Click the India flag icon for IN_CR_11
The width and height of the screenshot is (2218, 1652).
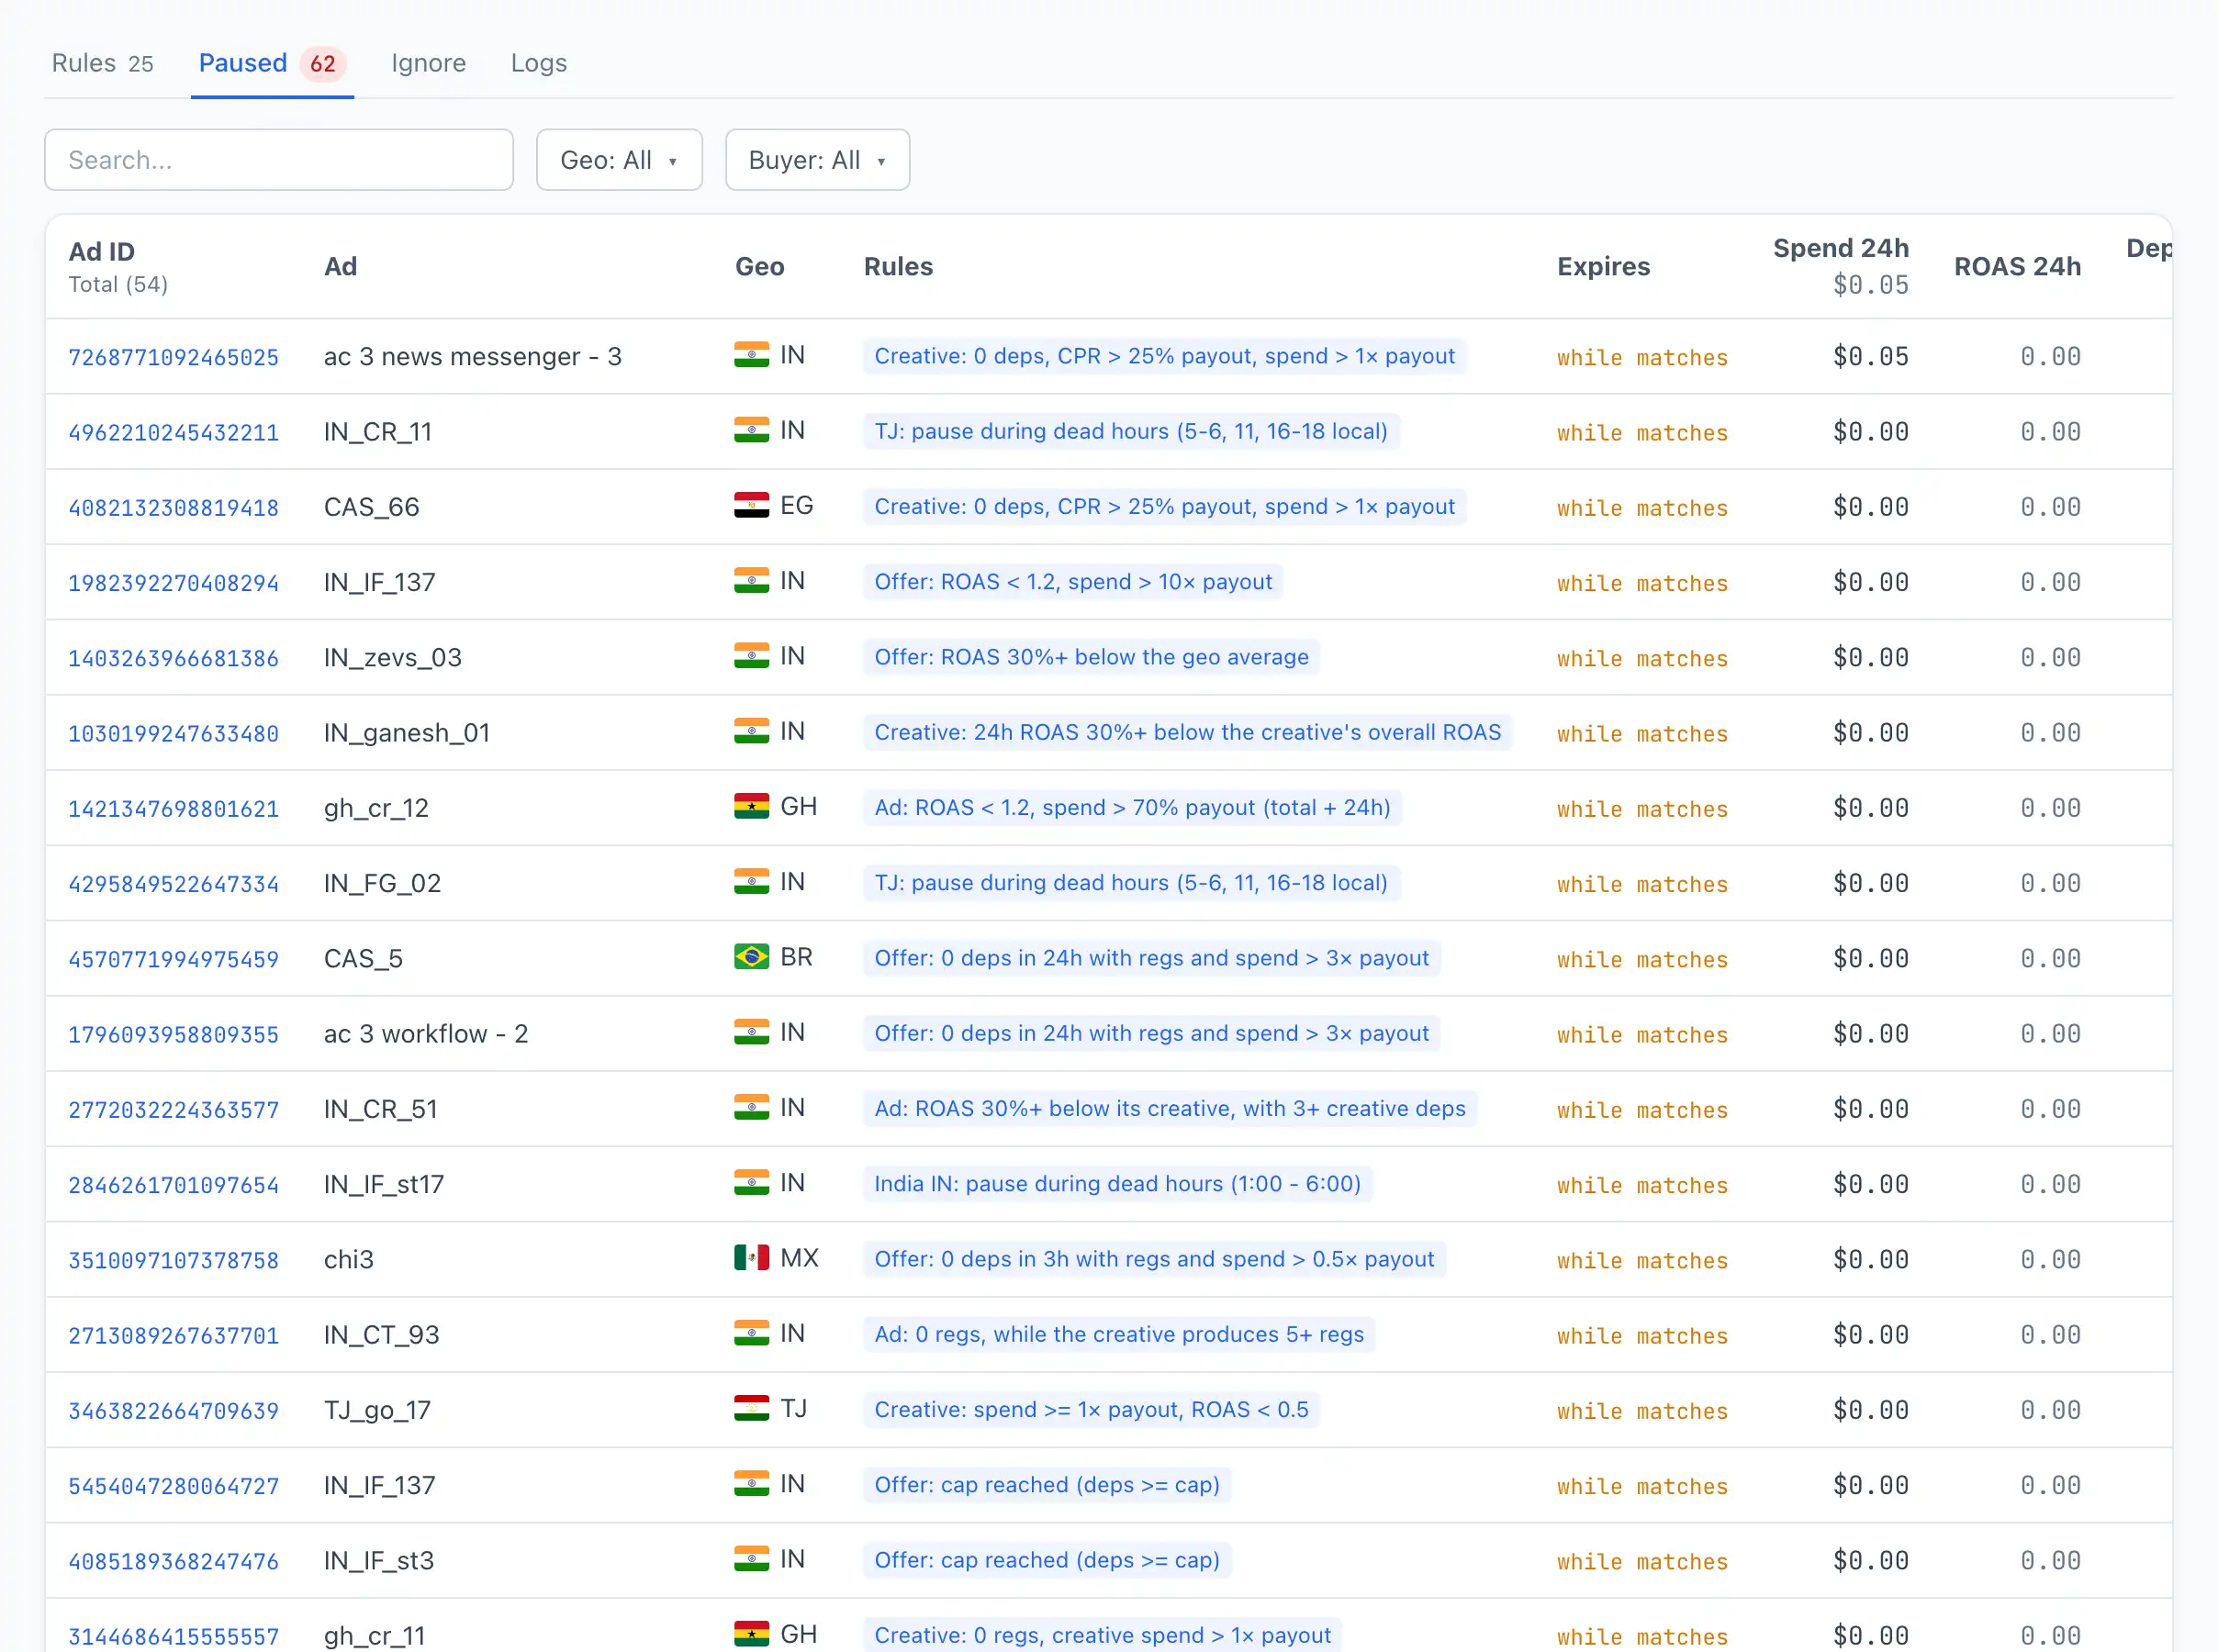pos(751,431)
